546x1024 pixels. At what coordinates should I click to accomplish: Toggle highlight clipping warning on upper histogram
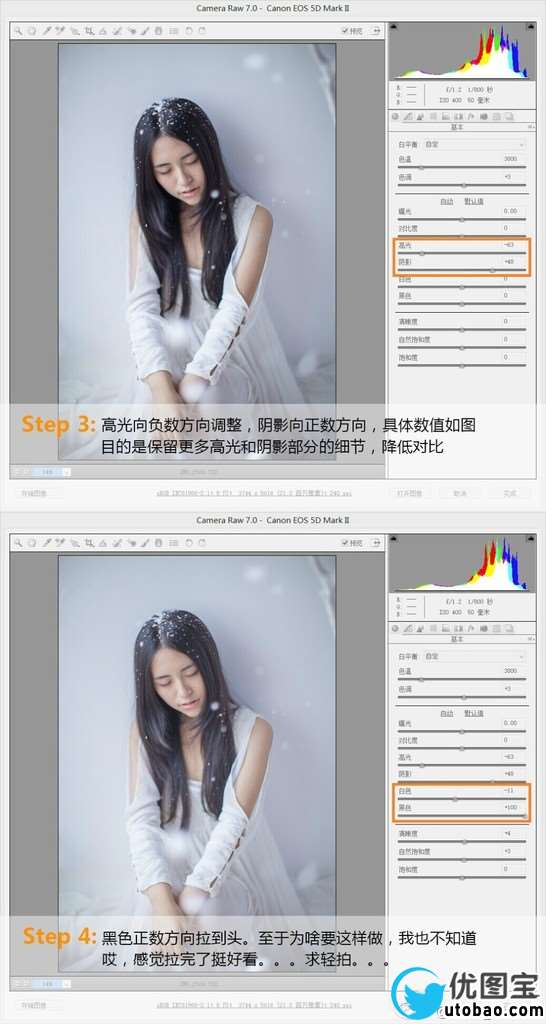[524, 27]
